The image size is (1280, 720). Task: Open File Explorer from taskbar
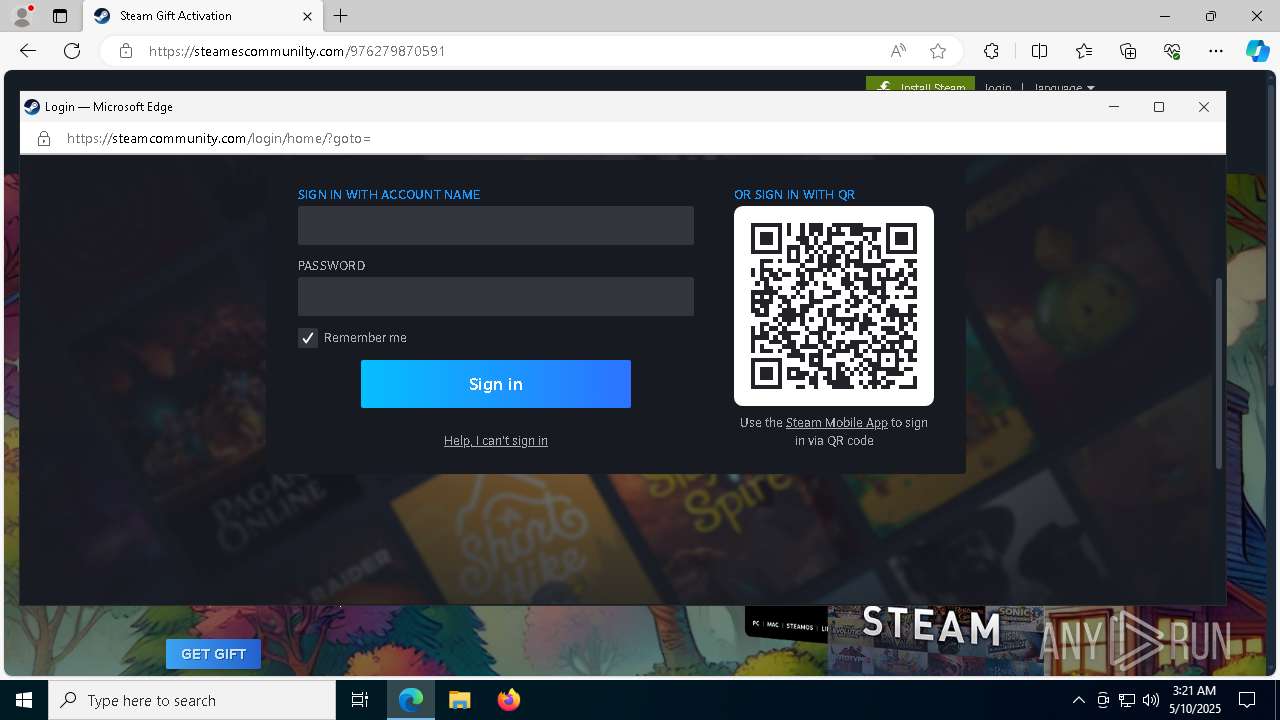click(x=459, y=700)
